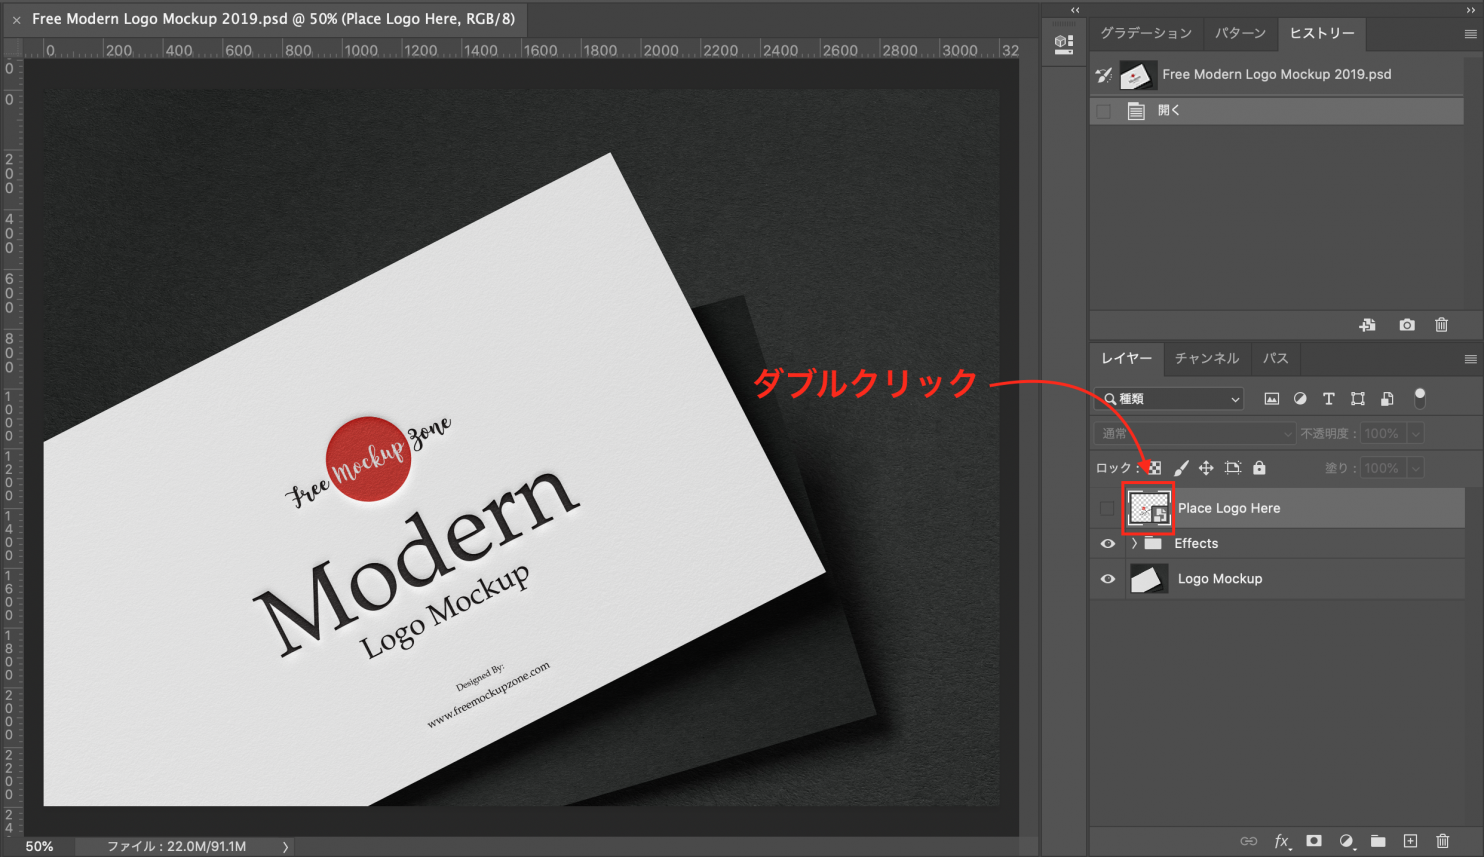Open the 種類 layer filter dropdown
Screen dimensions: 1484x857
[x=1168, y=398]
